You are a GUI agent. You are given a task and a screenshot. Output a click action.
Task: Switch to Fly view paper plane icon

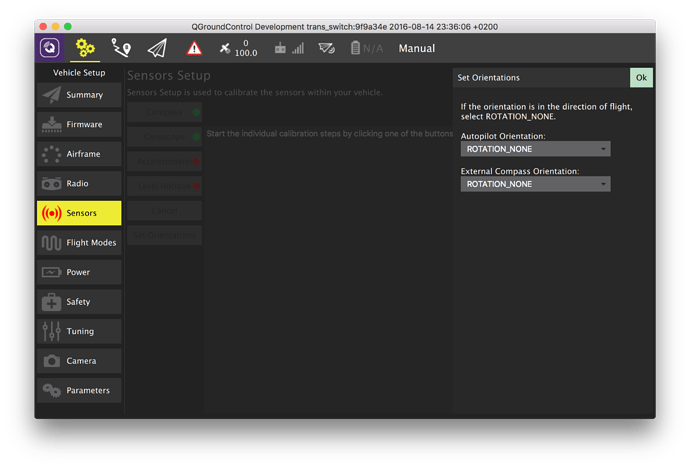[157, 48]
